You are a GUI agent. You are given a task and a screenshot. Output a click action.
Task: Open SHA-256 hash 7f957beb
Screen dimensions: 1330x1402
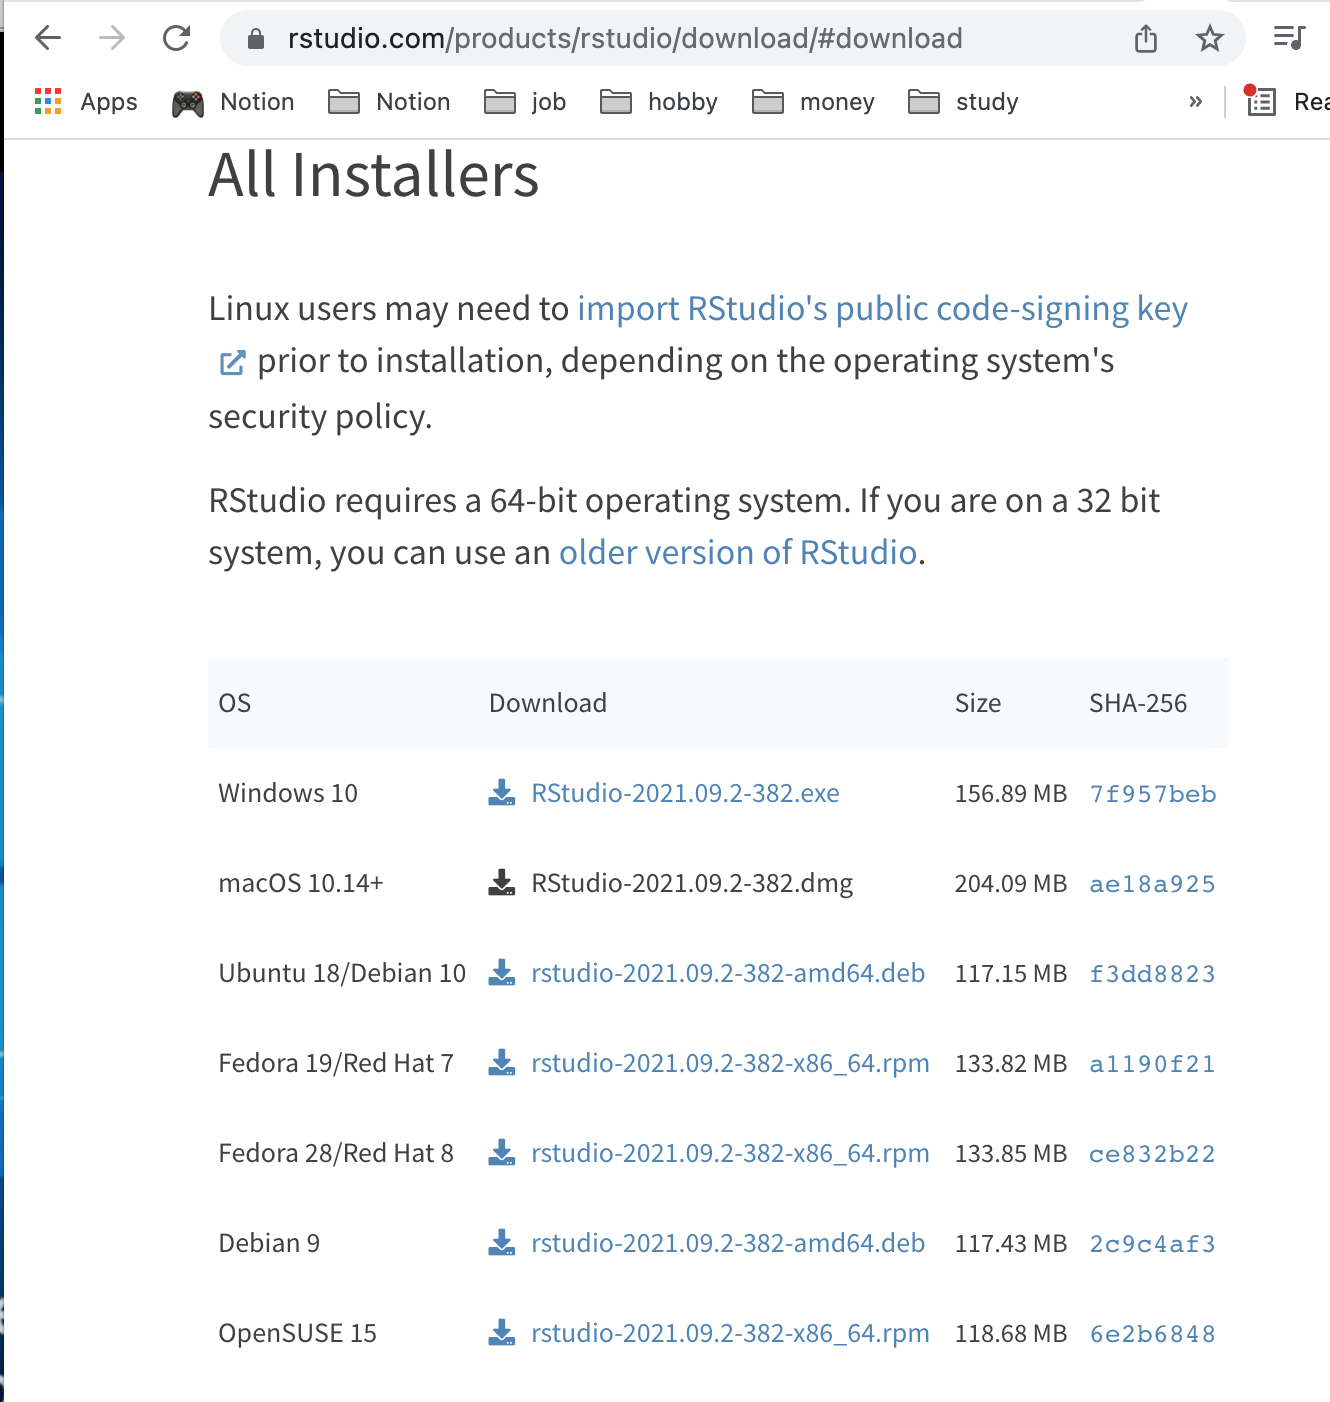[x=1152, y=794]
